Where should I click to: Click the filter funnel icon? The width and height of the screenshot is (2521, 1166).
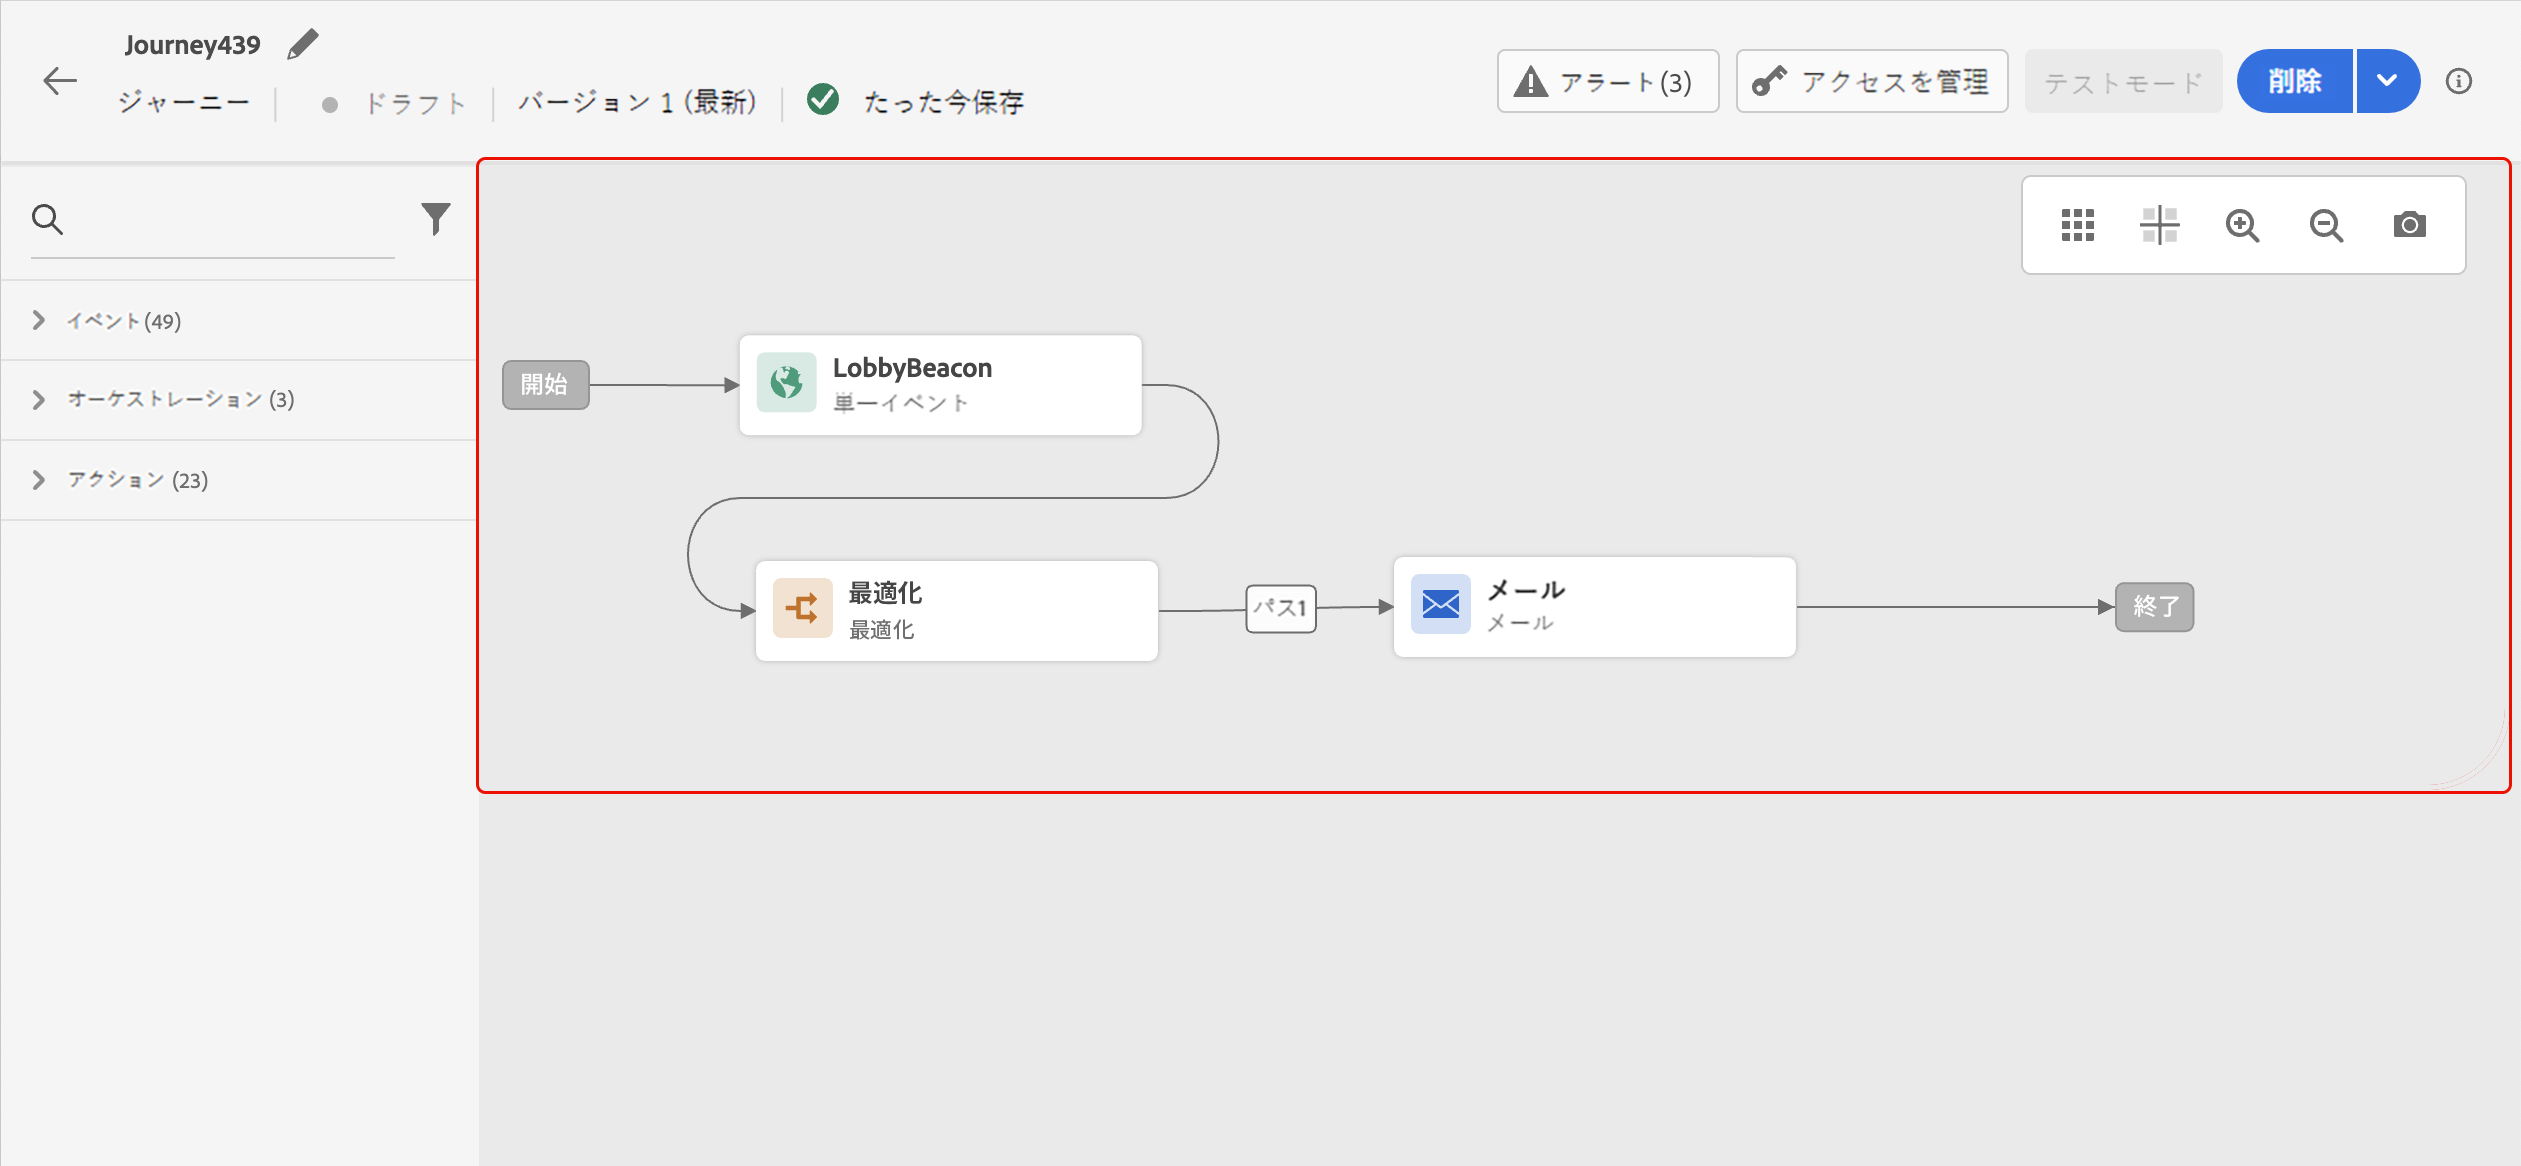[x=435, y=218]
